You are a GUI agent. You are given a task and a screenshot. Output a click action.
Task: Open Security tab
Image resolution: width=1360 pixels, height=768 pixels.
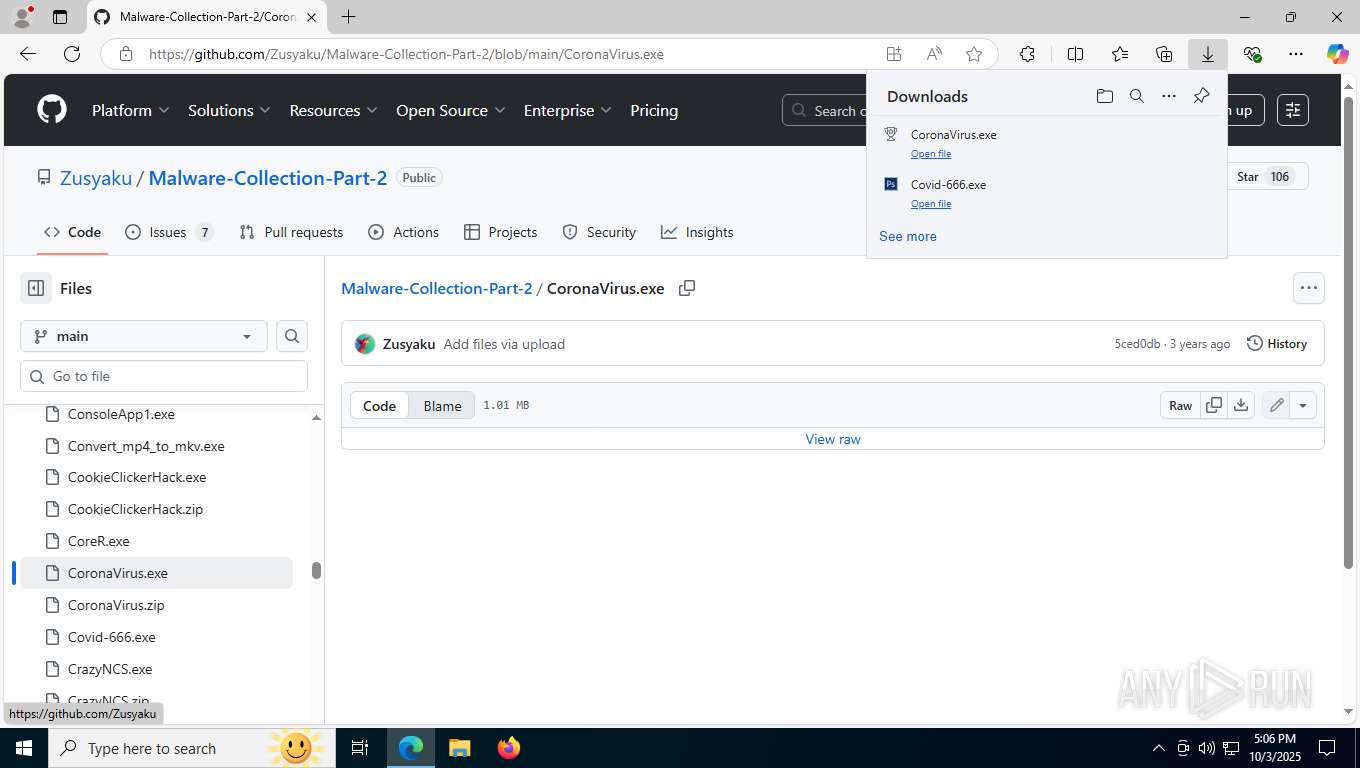(x=599, y=232)
